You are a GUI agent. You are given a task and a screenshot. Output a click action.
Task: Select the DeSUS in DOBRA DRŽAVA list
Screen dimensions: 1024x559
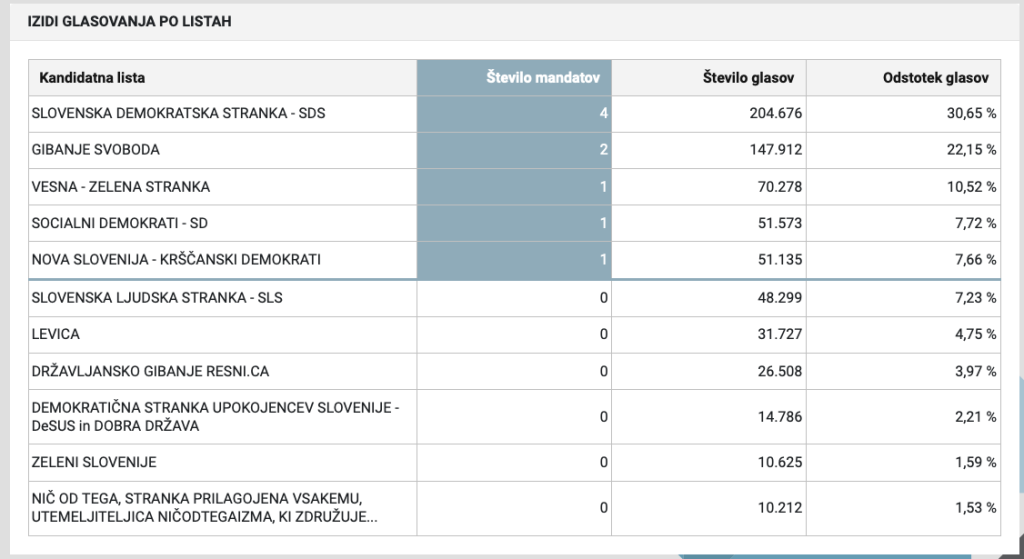[x=215, y=417]
